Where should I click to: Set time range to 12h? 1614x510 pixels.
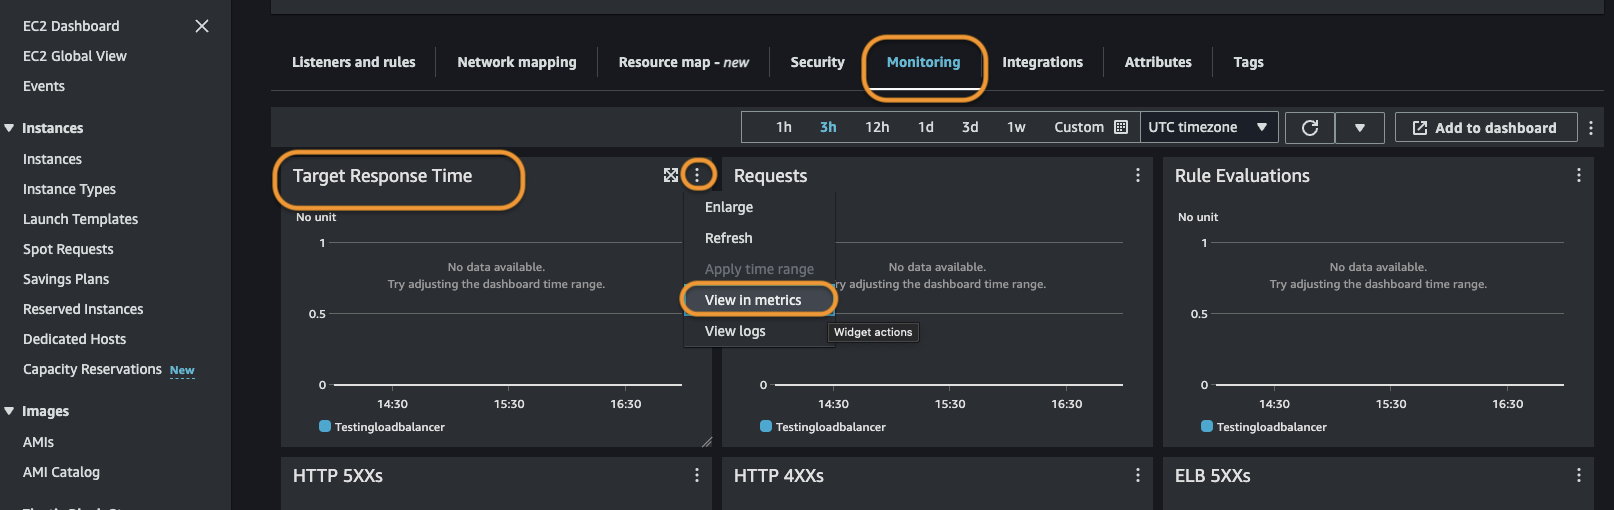pos(877,127)
